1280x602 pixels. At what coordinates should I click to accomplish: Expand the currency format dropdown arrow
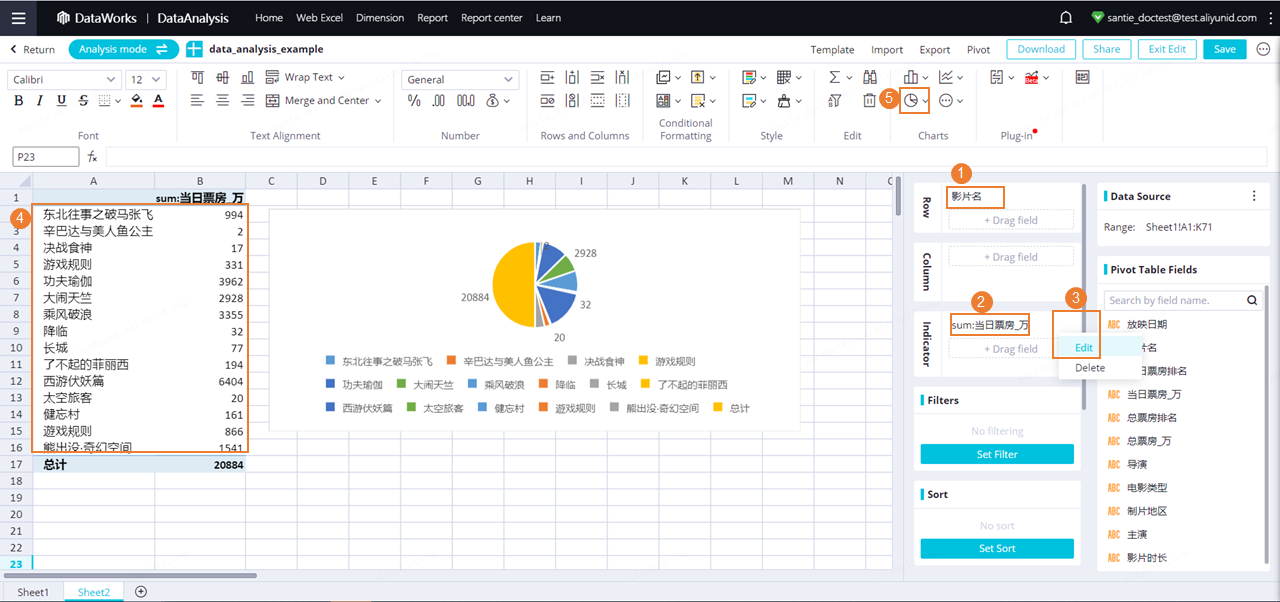pos(505,100)
